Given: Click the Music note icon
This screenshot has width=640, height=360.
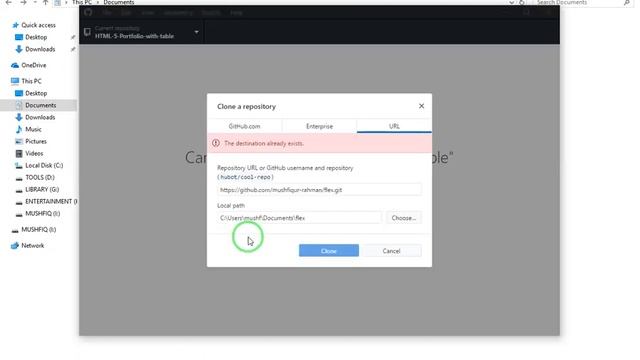Looking at the screenshot, I should click(19, 129).
